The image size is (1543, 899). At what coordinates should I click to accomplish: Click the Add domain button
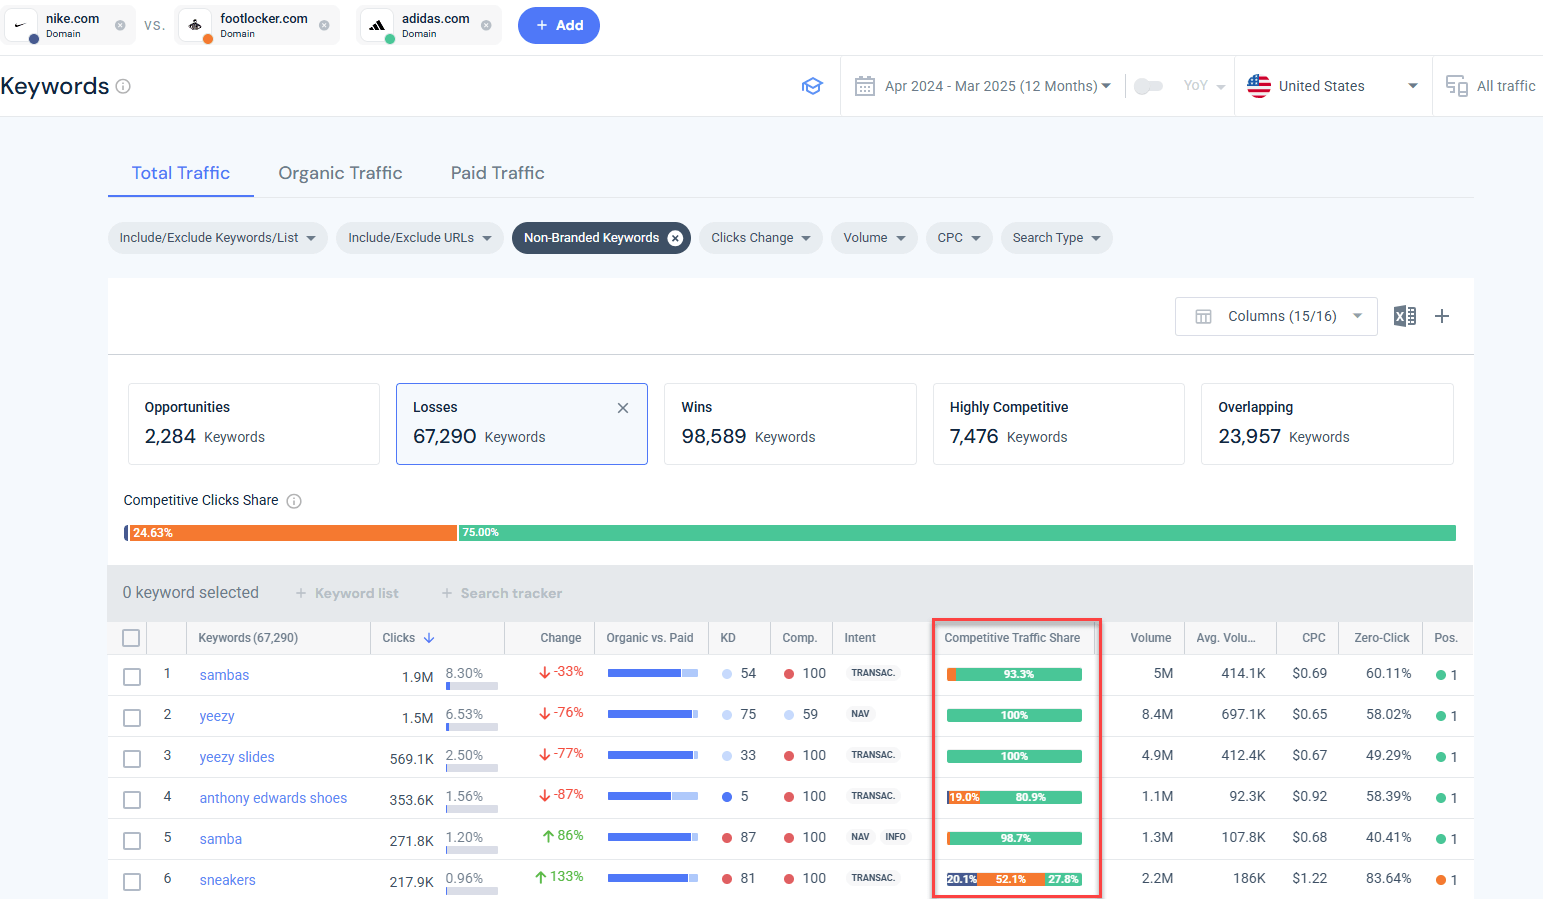tap(558, 25)
